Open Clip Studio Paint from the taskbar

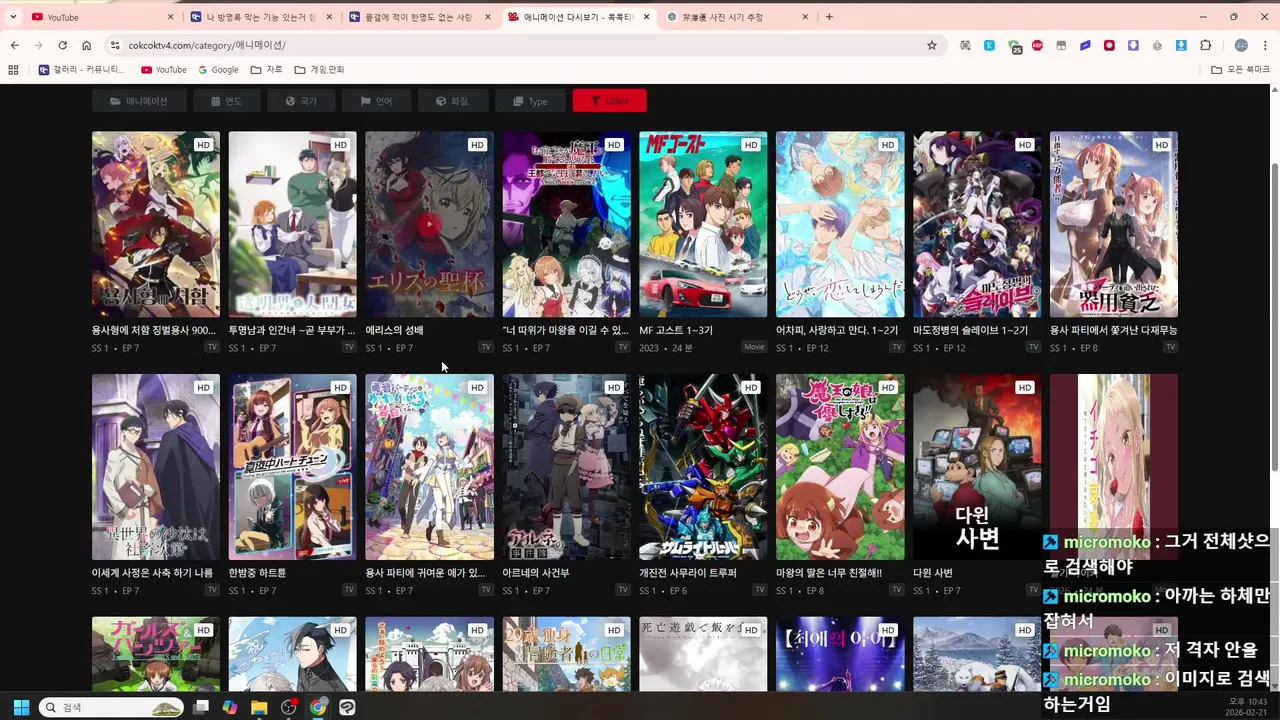347,707
